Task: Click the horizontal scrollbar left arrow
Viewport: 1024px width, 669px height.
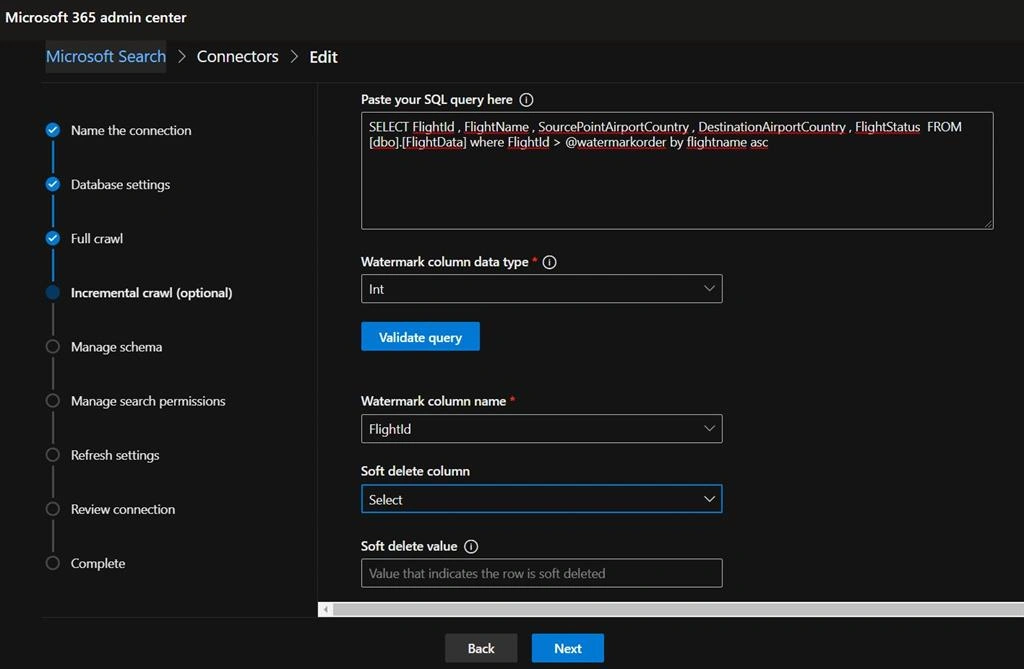Action: (x=325, y=610)
